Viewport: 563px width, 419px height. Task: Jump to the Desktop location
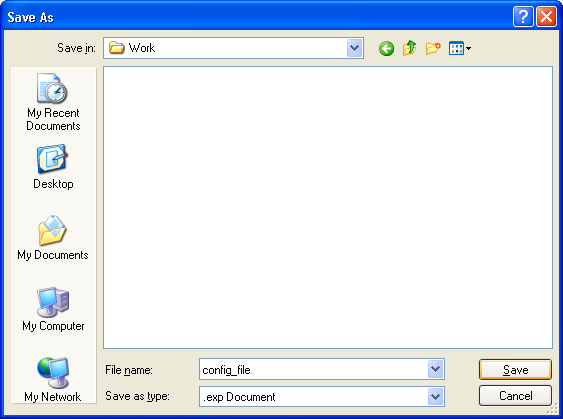pos(53,167)
